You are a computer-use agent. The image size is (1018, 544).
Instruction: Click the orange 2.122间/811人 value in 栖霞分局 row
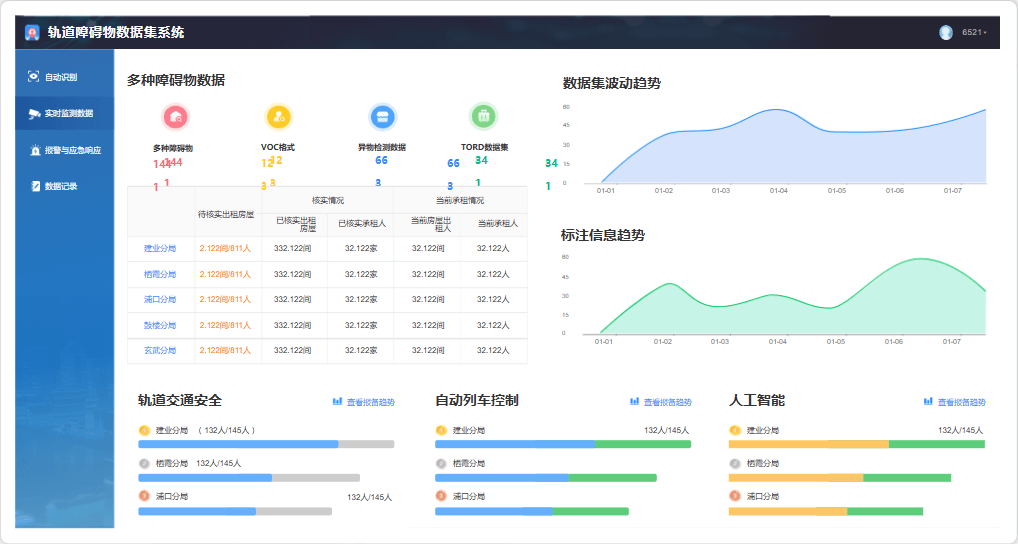(225, 274)
